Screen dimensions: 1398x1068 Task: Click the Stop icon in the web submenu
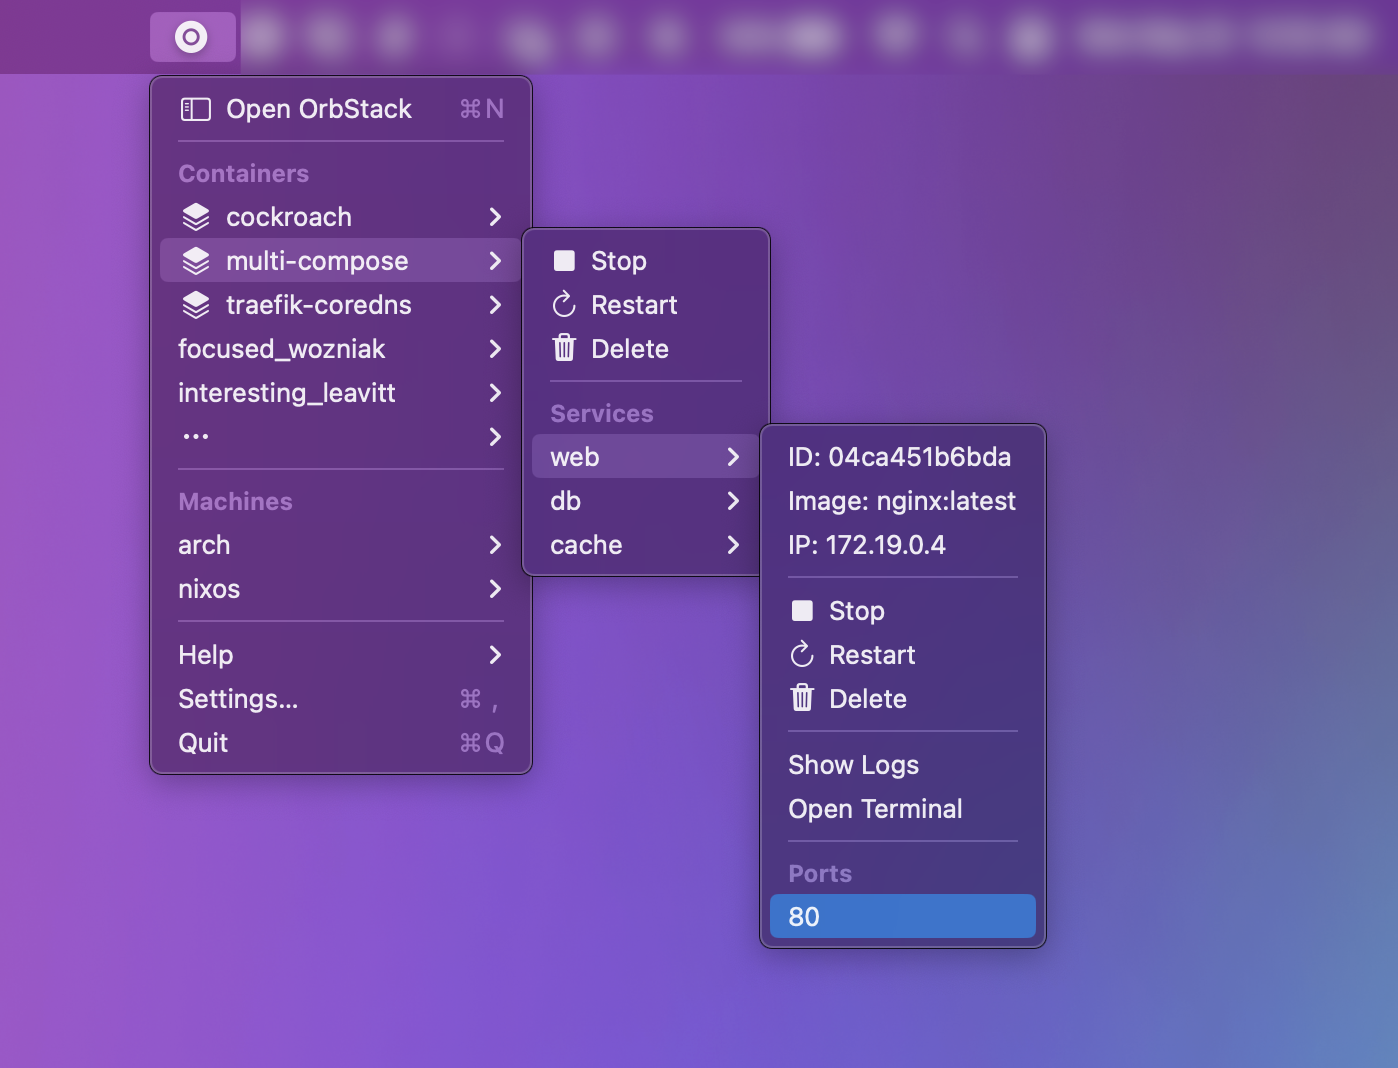click(803, 610)
